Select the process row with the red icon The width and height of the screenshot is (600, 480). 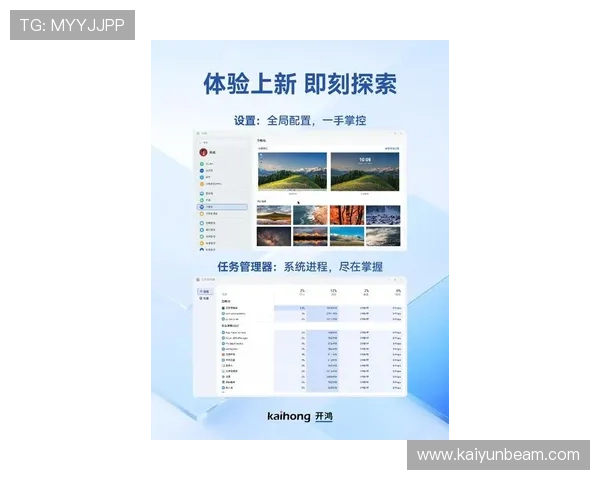pyautogui.click(x=312, y=354)
